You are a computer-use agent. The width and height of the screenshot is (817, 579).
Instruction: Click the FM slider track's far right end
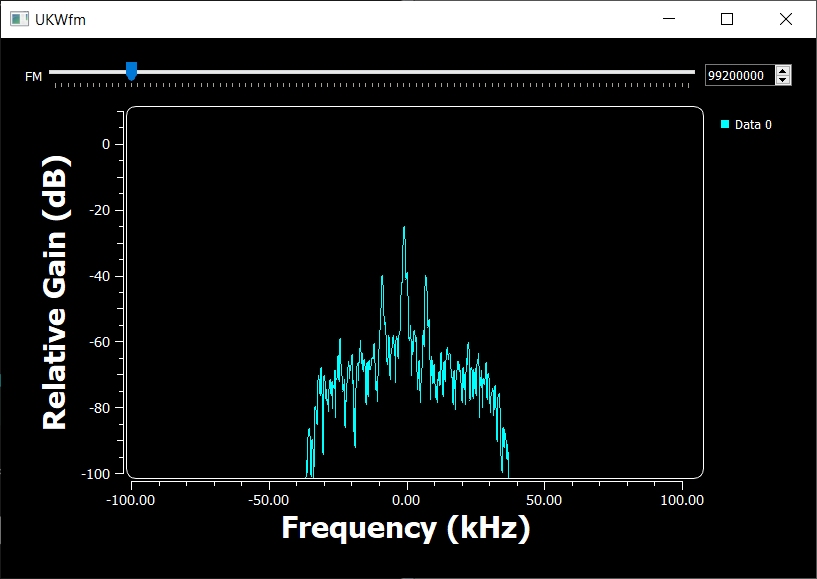[x=691, y=72]
